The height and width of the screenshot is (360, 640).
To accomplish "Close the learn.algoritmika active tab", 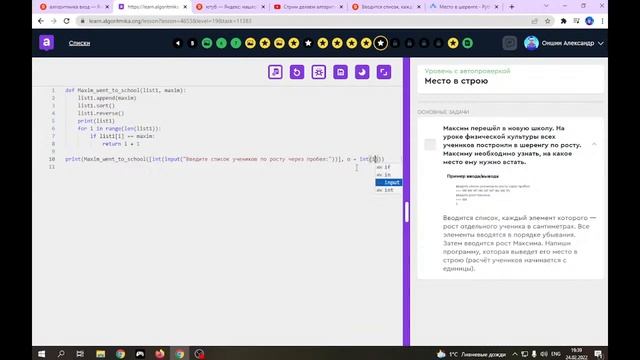I will click(185, 7).
